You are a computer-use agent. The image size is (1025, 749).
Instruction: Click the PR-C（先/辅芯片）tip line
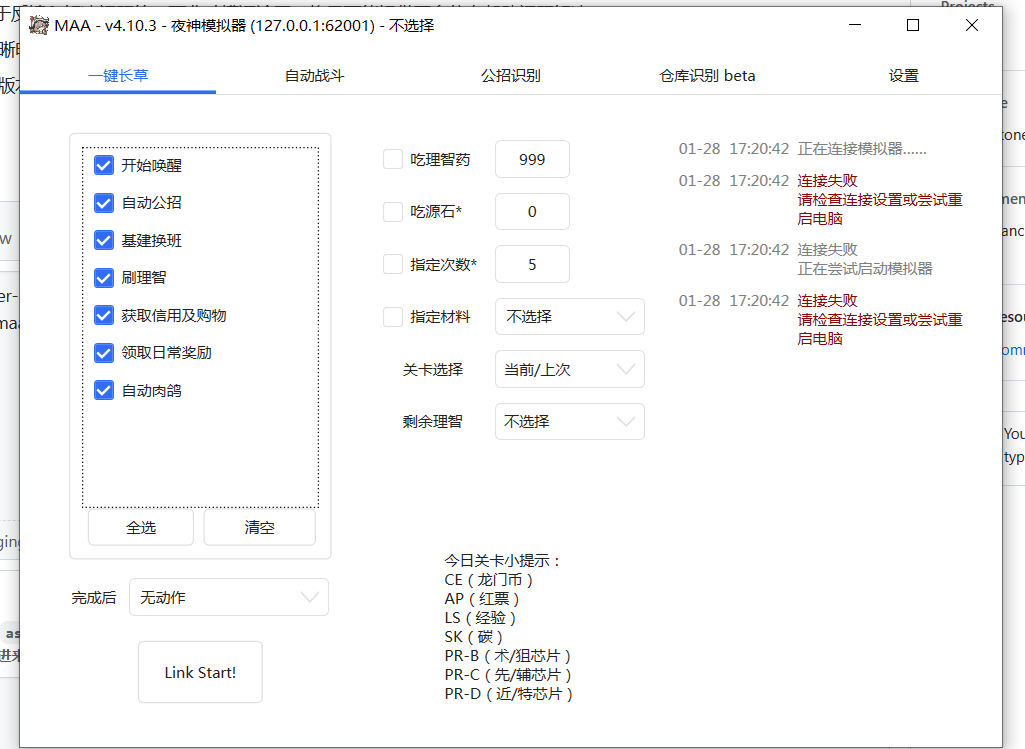(508, 674)
